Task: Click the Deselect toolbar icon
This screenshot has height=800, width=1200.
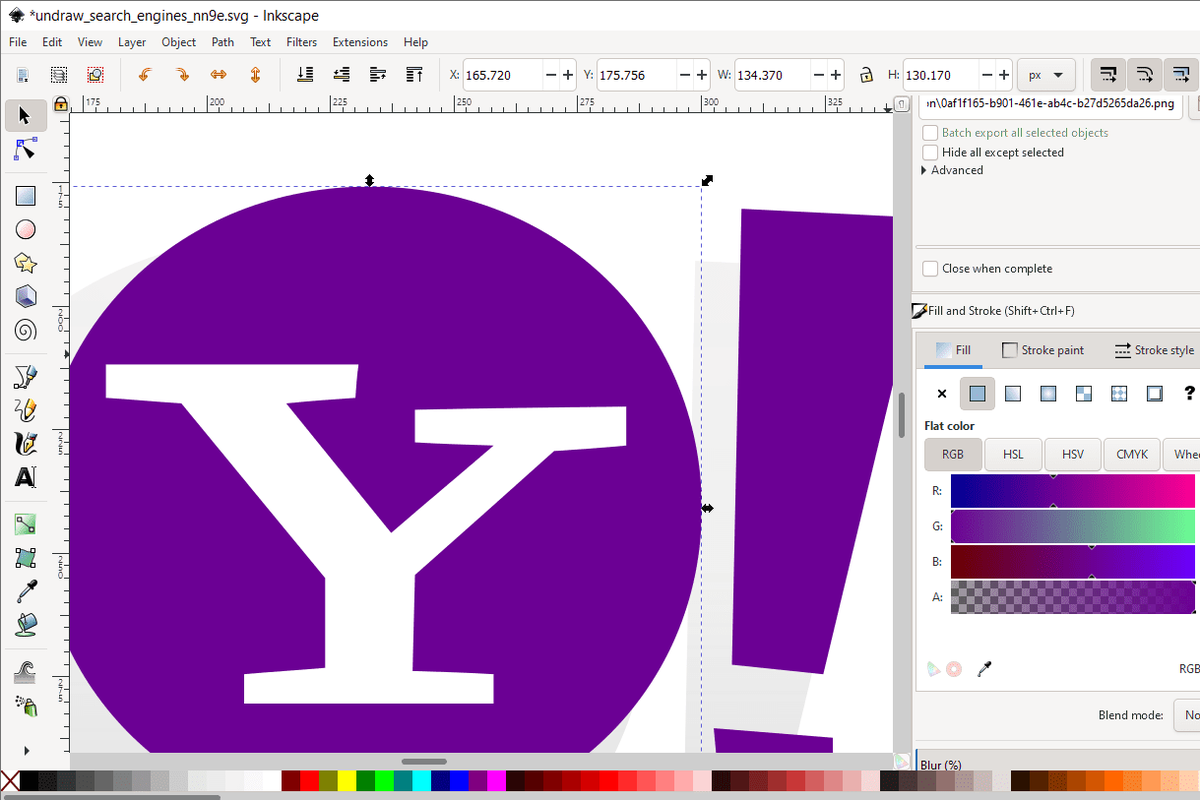Action: pyautogui.click(x=95, y=75)
